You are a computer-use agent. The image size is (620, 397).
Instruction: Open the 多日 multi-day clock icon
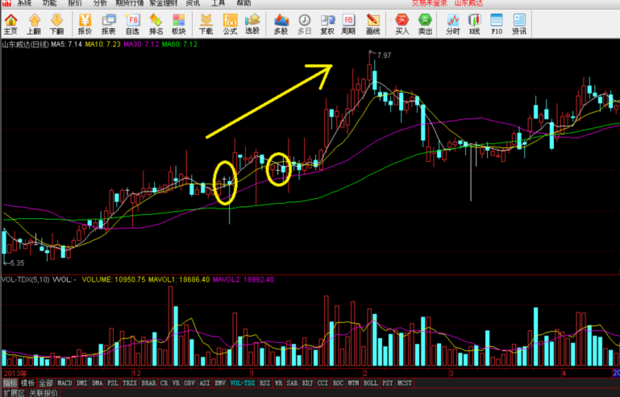[x=304, y=24]
